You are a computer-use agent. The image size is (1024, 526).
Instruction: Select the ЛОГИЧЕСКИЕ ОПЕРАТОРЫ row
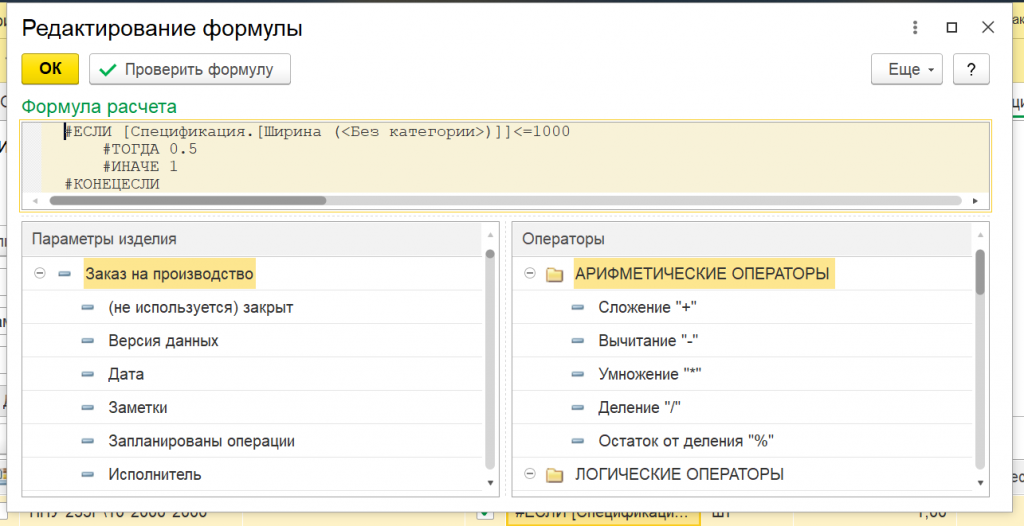point(743,474)
